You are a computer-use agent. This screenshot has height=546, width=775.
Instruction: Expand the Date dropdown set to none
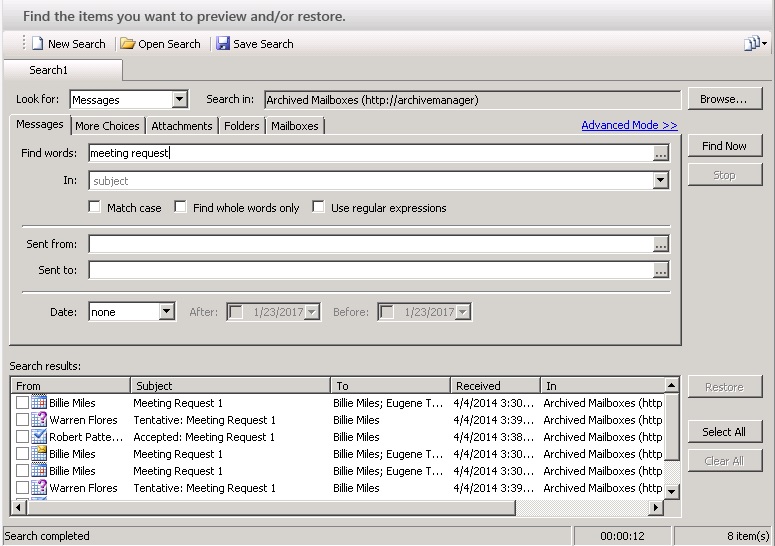(167, 312)
